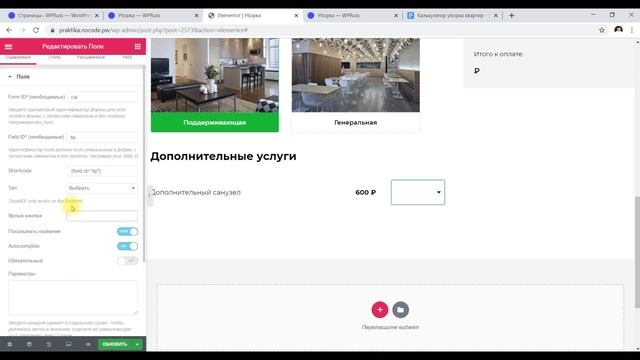Toggle the Показывать название switch
Screen dimensions: 640x360
pyautogui.click(x=127, y=231)
